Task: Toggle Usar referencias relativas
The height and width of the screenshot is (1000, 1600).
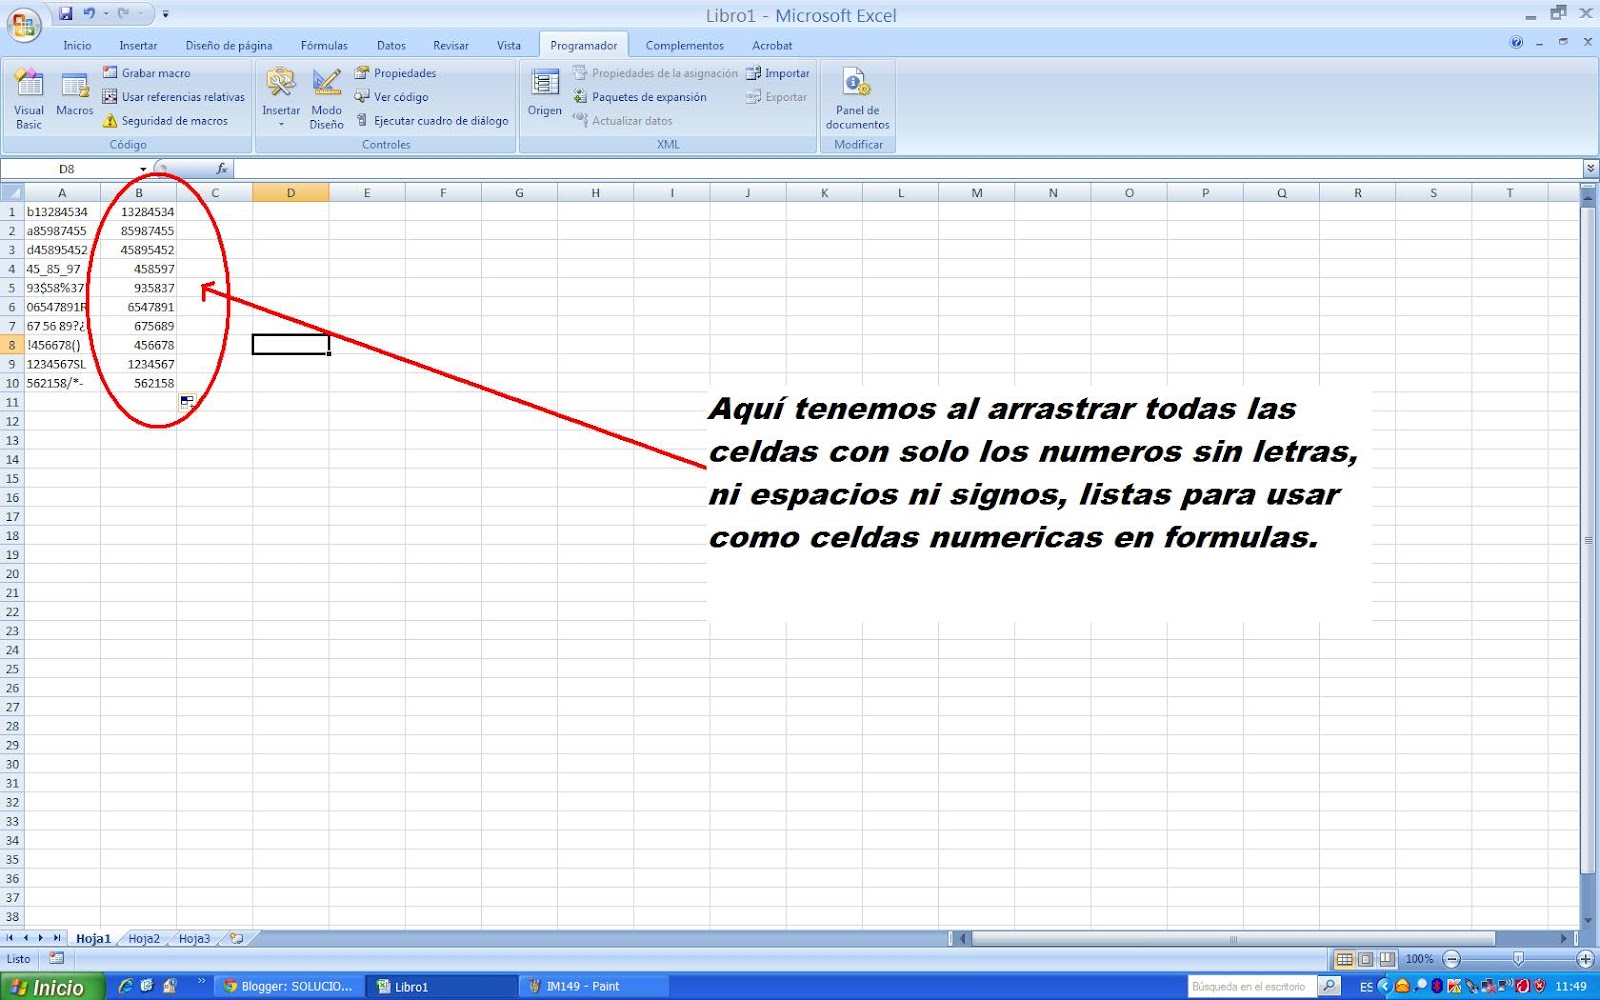Action: 173,97
